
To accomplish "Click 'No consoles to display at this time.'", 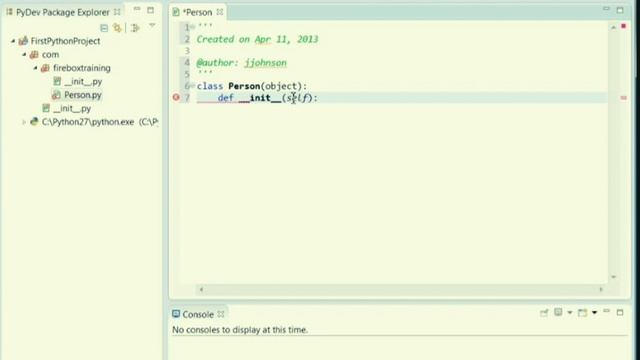I will tap(240, 330).
